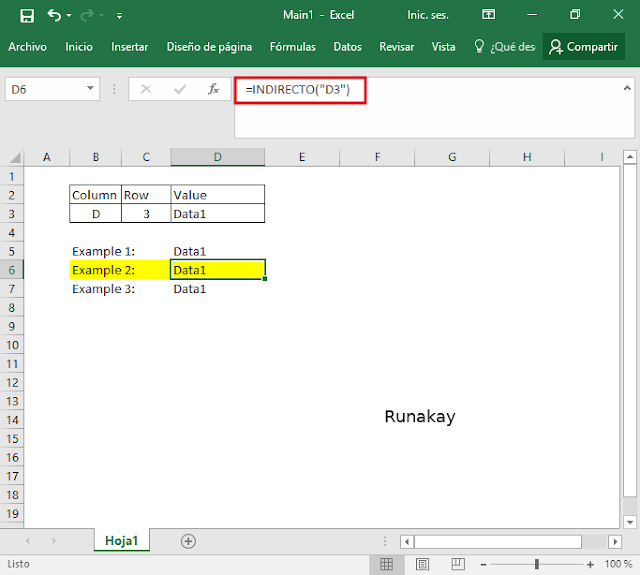640x575 pixels.
Task: Switch to the Vista tab
Action: pyautogui.click(x=443, y=47)
